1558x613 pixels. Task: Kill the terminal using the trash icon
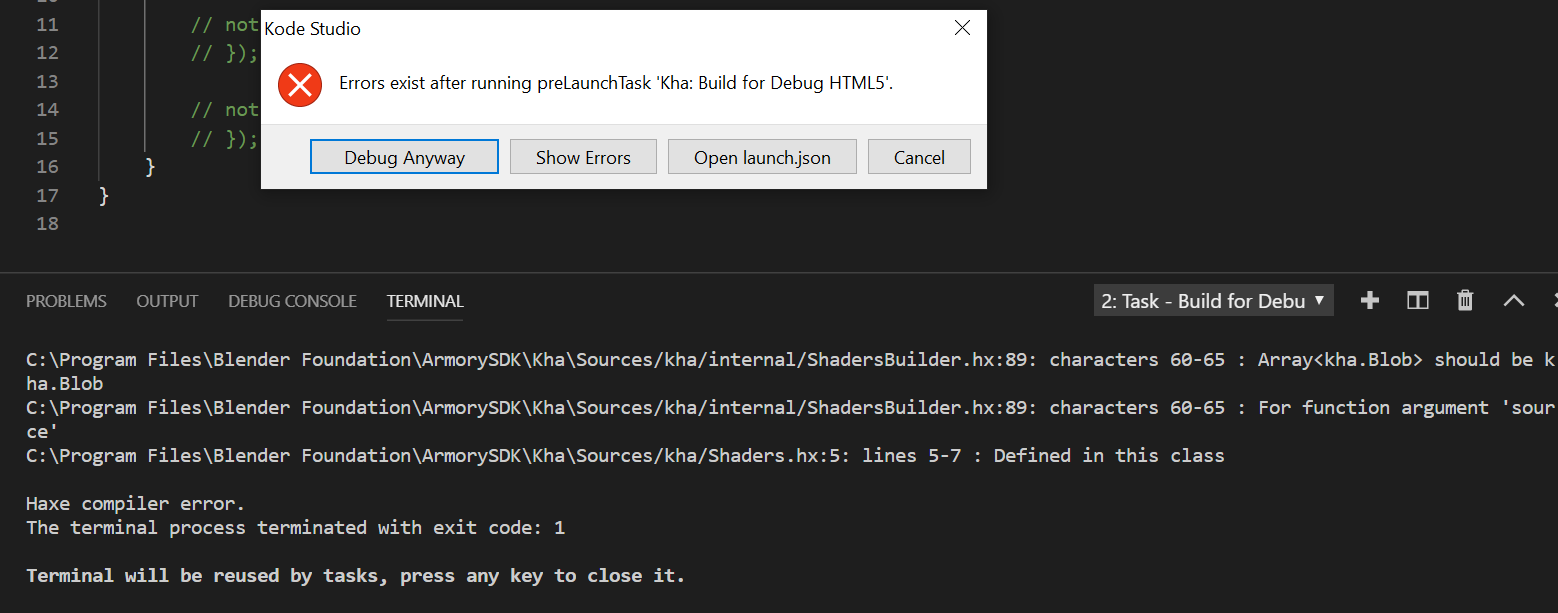pos(1465,300)
